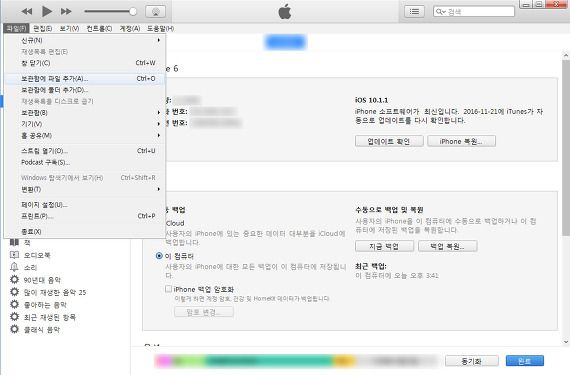570x375 pixels.
Task: Expand the 보관함(B) submenu
Action: 85,113
